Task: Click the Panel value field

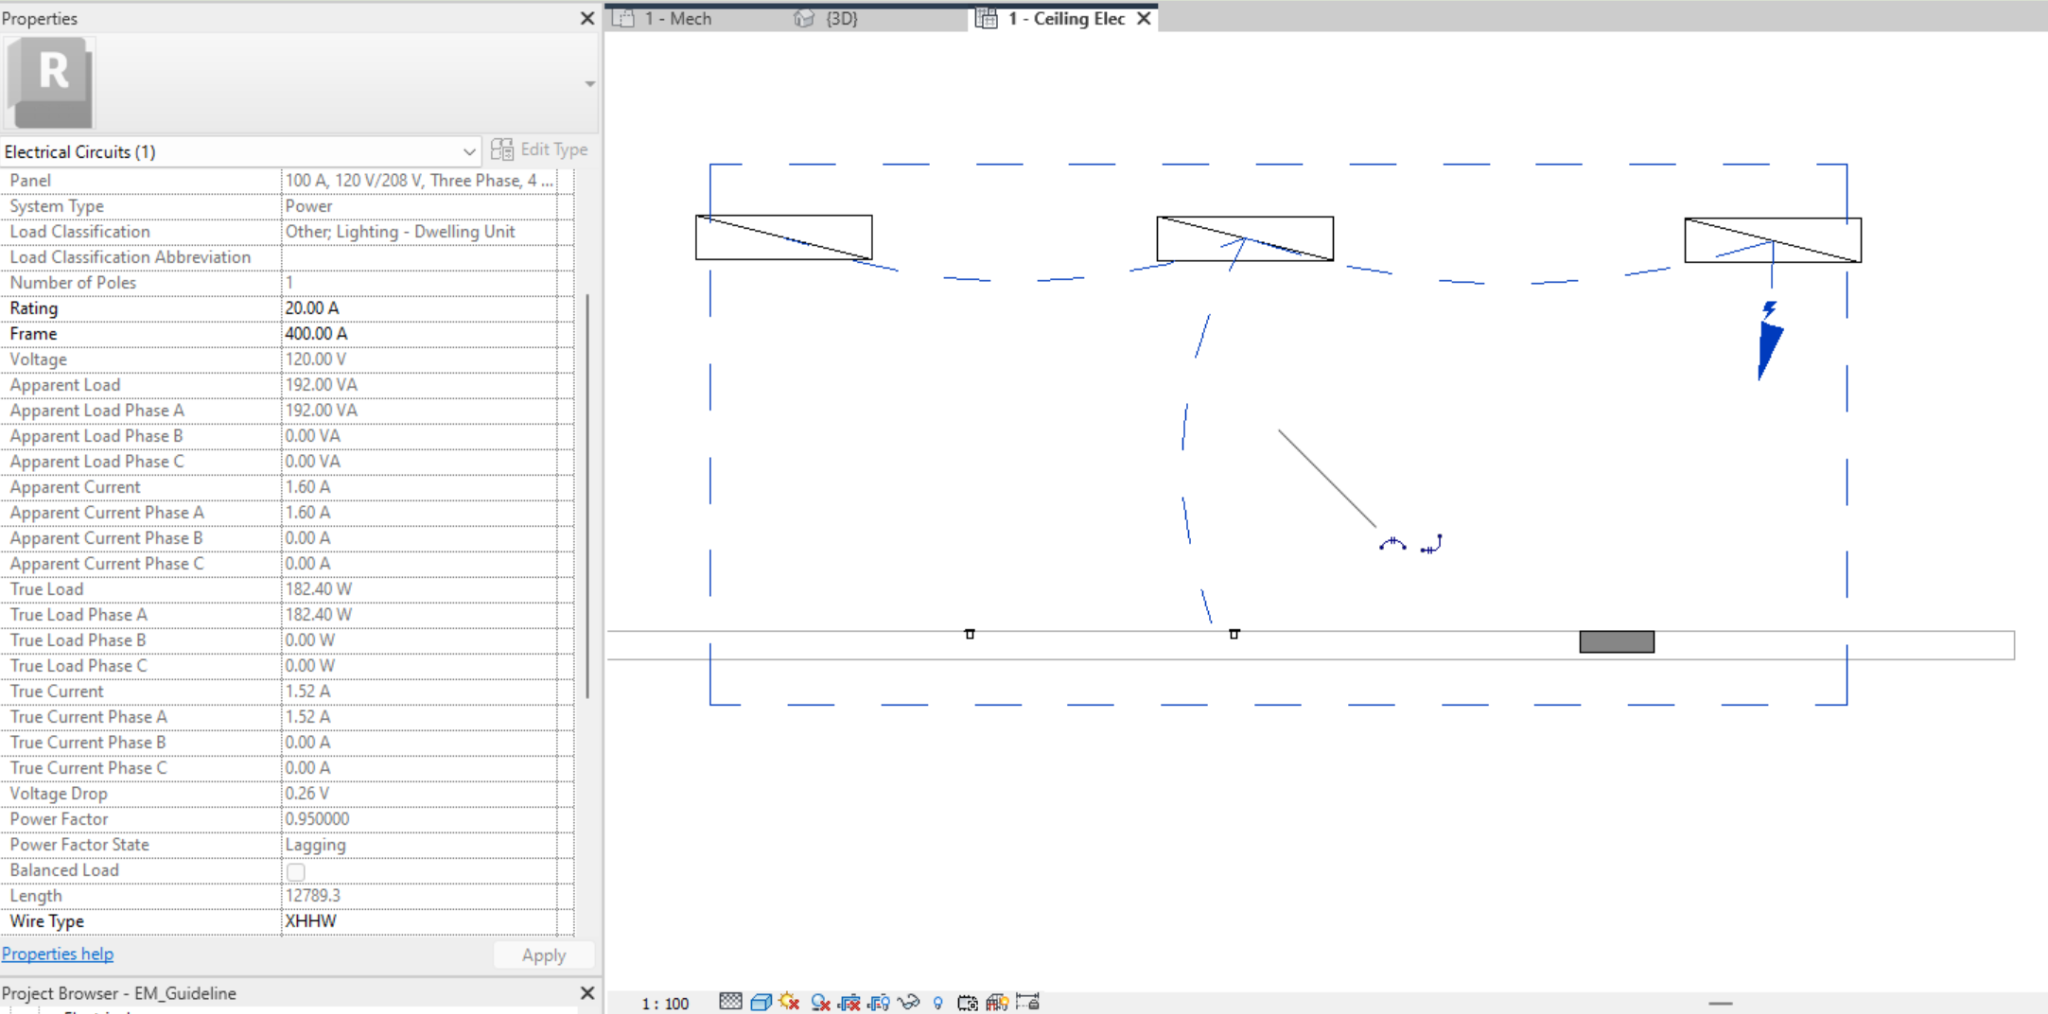Action: tap(420, 180)
